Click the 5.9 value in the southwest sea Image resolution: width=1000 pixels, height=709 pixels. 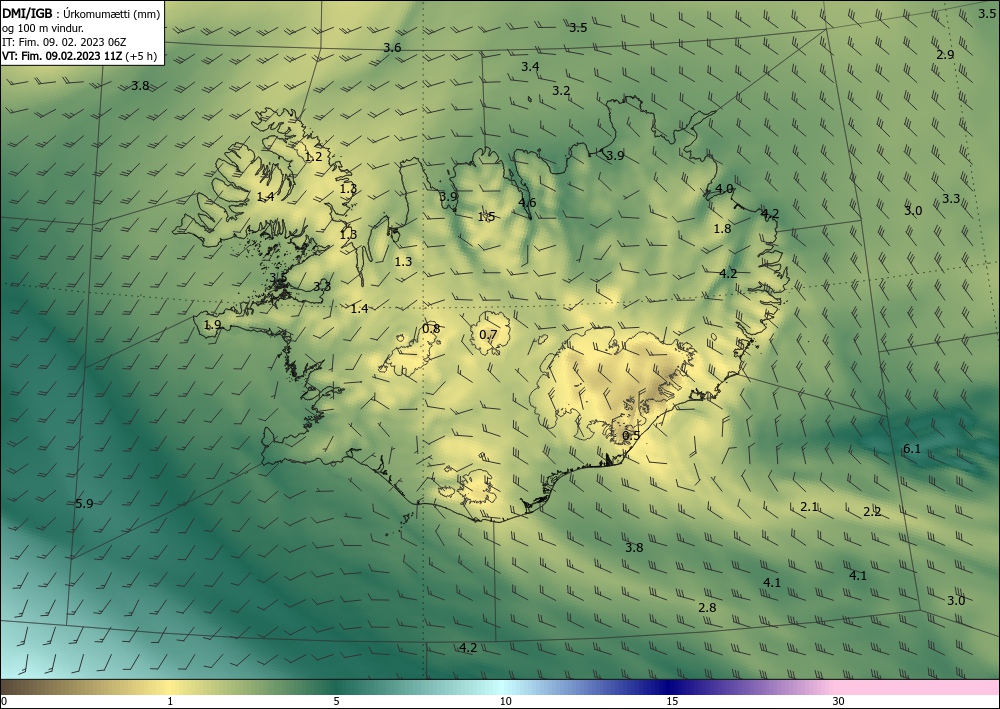[x=84, y=503]
